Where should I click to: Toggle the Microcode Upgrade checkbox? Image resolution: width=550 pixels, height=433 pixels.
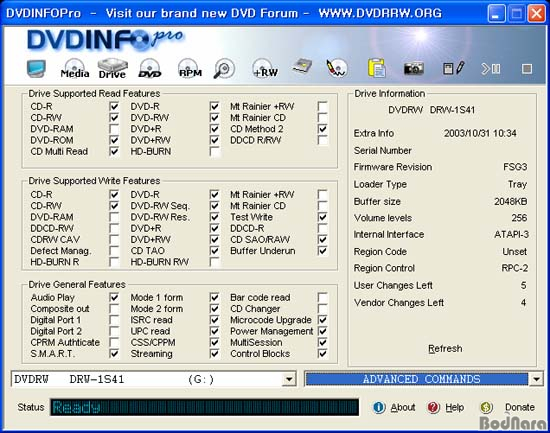322,320
